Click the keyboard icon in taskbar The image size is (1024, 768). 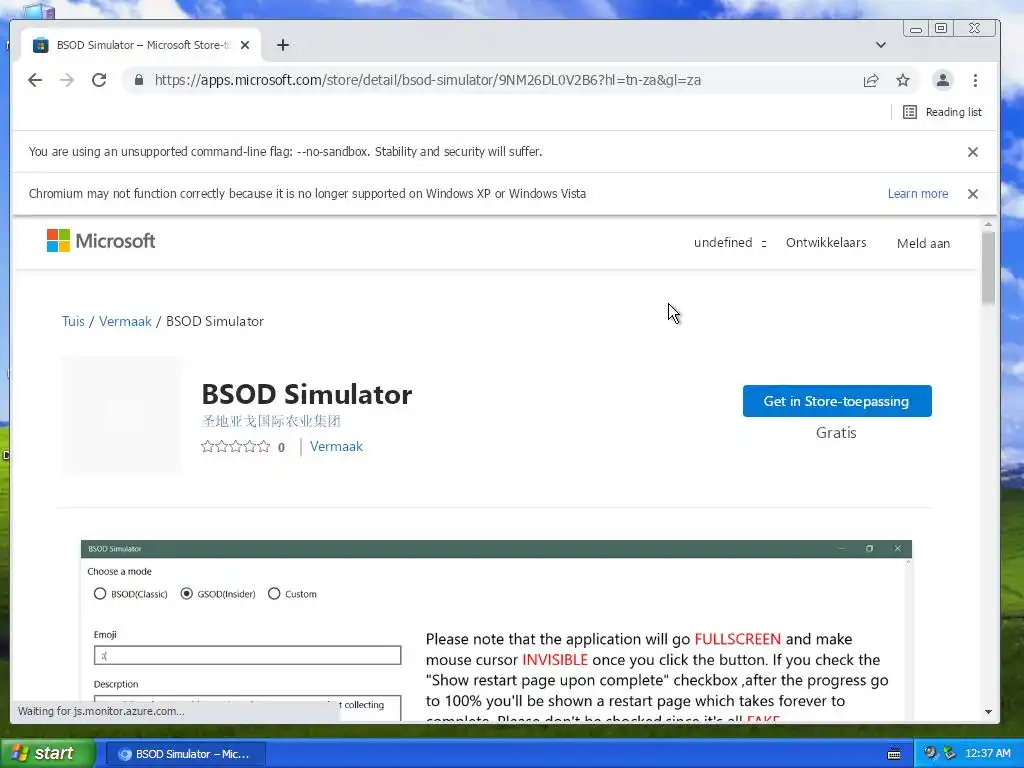coord(894,754)
